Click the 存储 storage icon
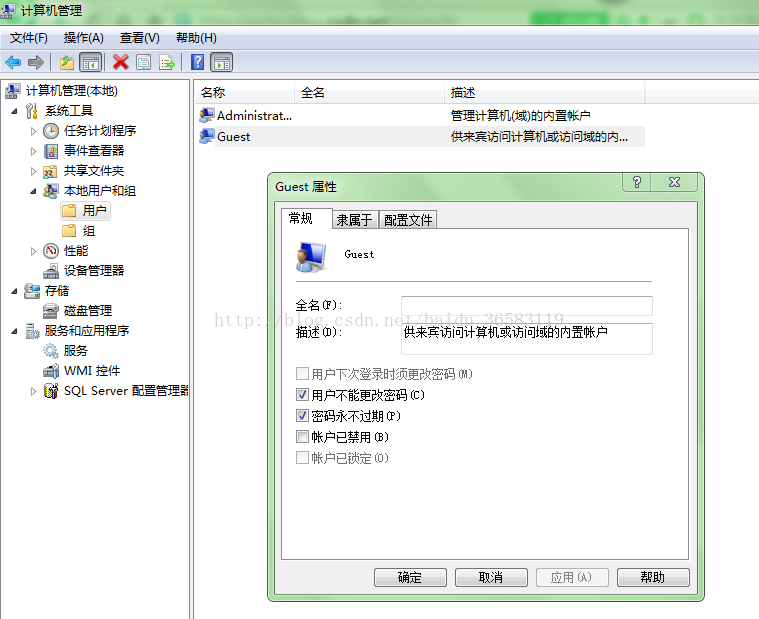The height and width of the screenshot is (619, 759). tap(32, 291)
